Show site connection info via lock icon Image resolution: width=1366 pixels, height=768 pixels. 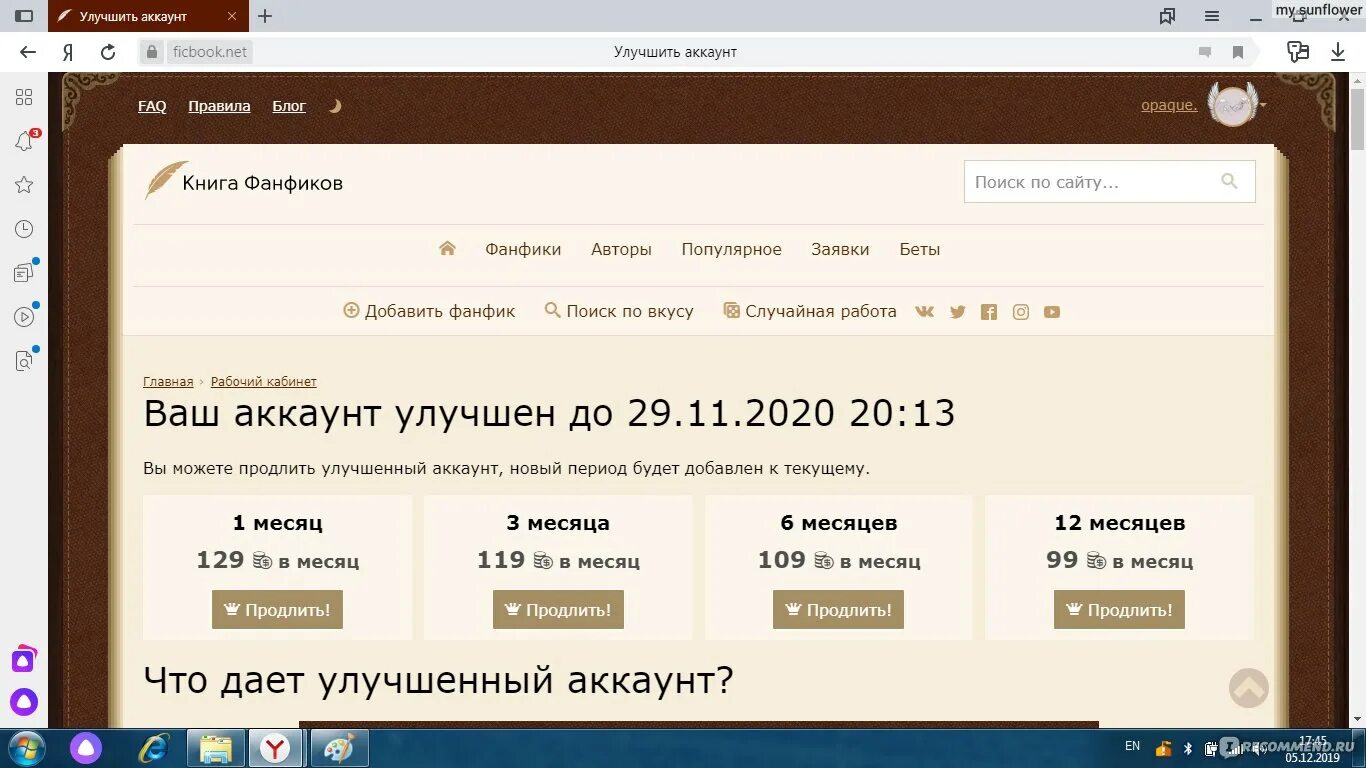pyautogui.click(x=152, y=52)
